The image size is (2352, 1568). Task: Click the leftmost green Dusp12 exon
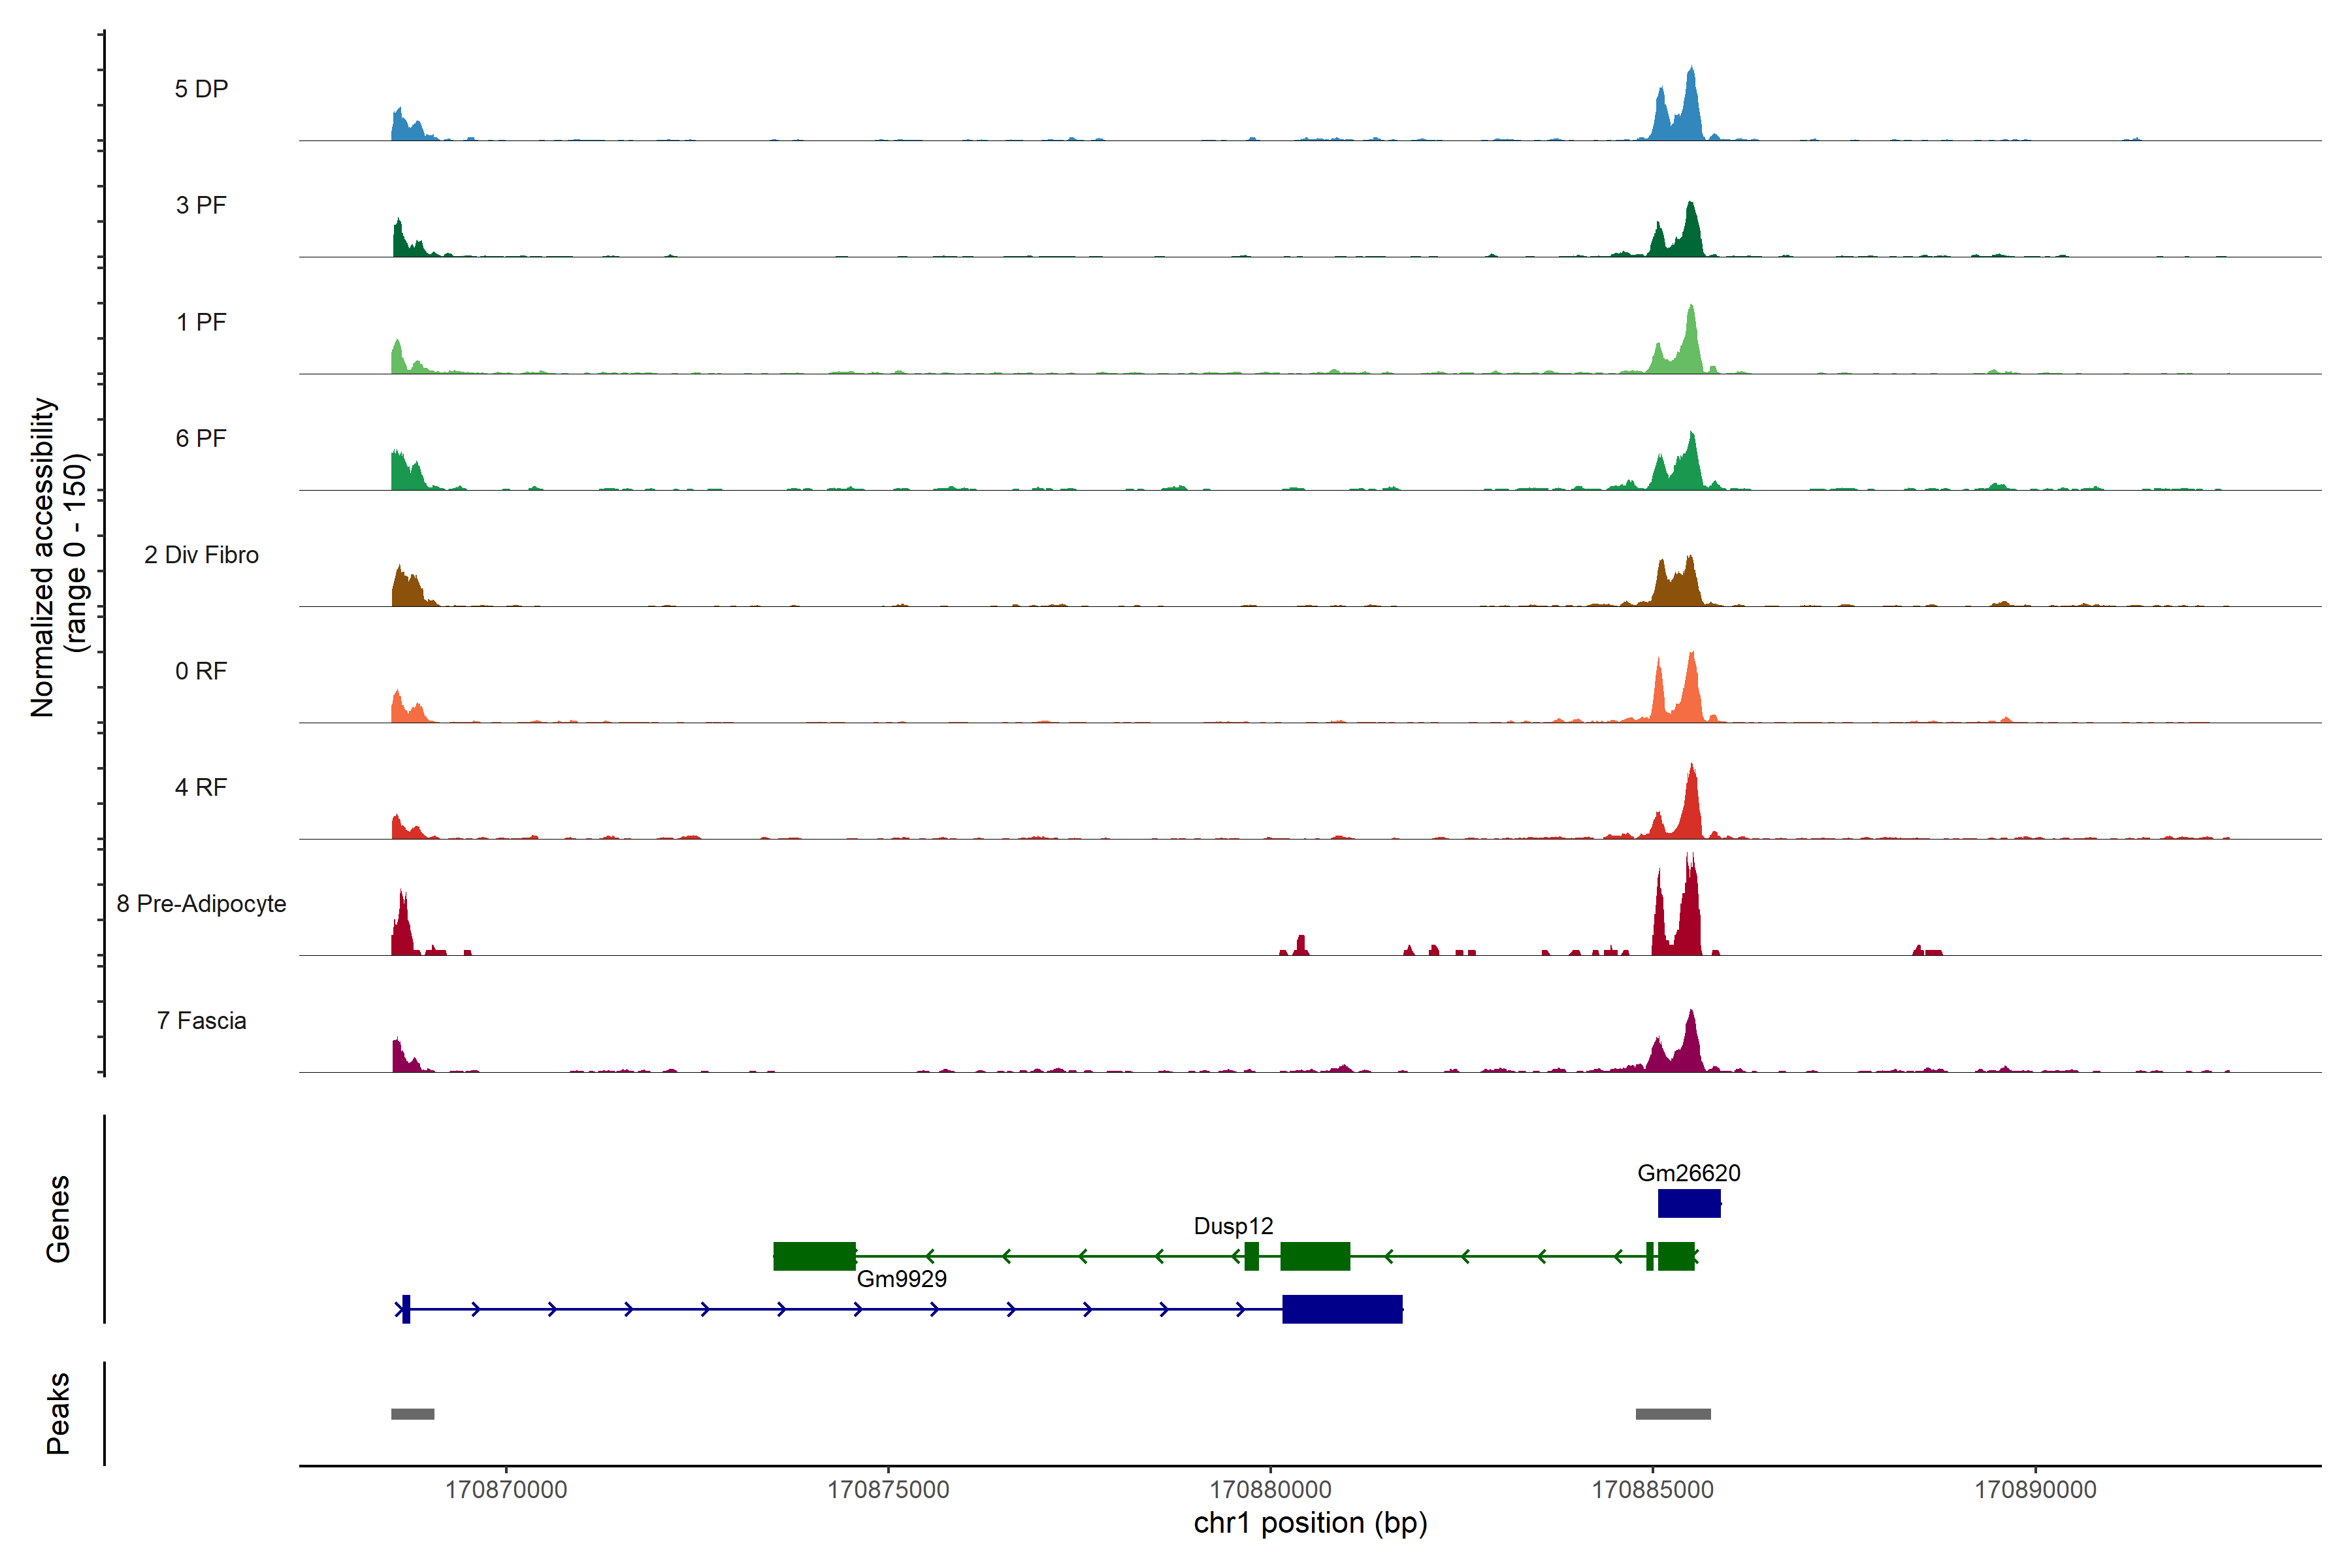coord(814,1256)
